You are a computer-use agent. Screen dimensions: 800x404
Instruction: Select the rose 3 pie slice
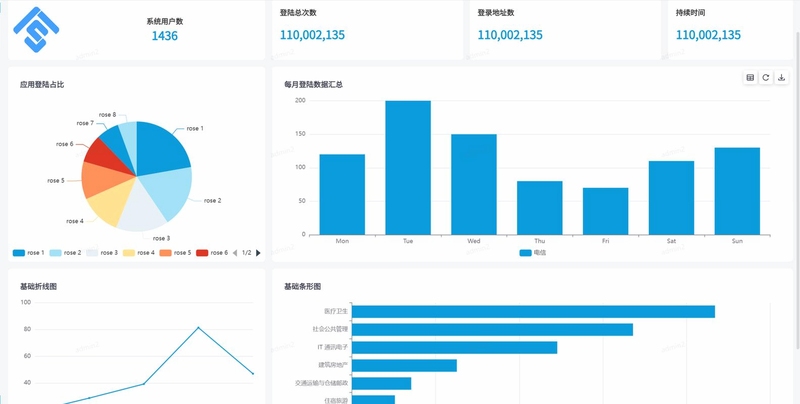coord(140,209)
